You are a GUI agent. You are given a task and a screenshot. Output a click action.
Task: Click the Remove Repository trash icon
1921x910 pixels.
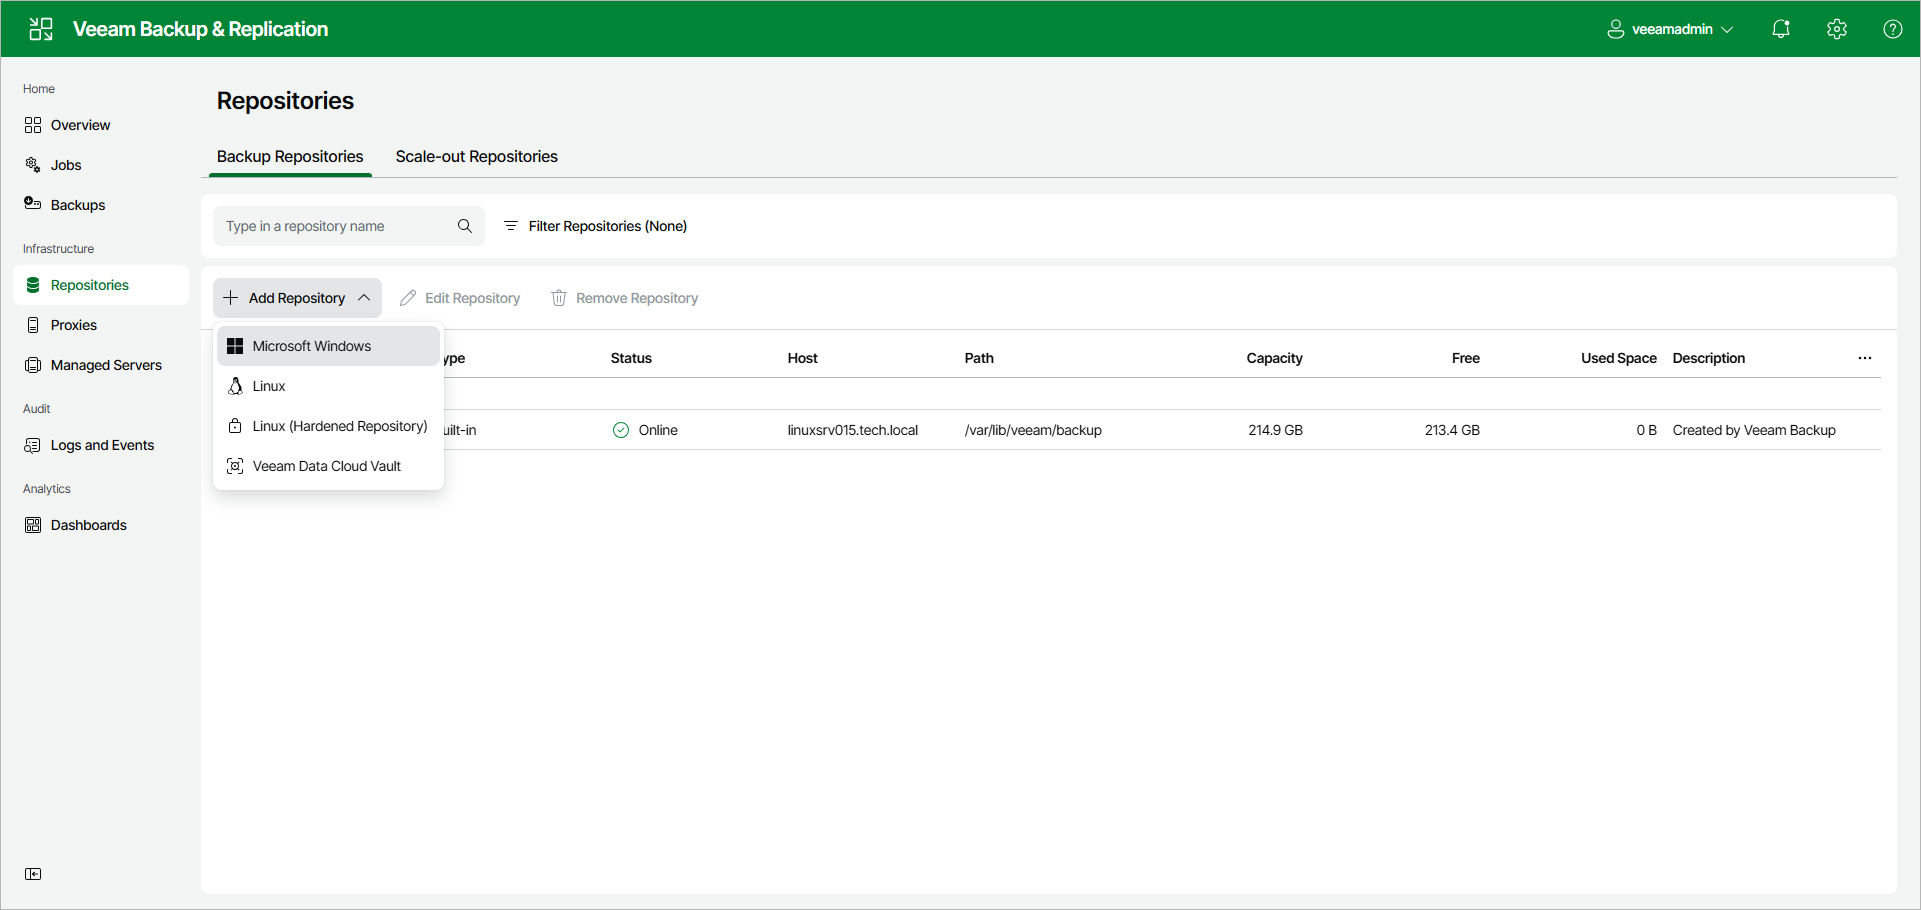click(559, 298)
